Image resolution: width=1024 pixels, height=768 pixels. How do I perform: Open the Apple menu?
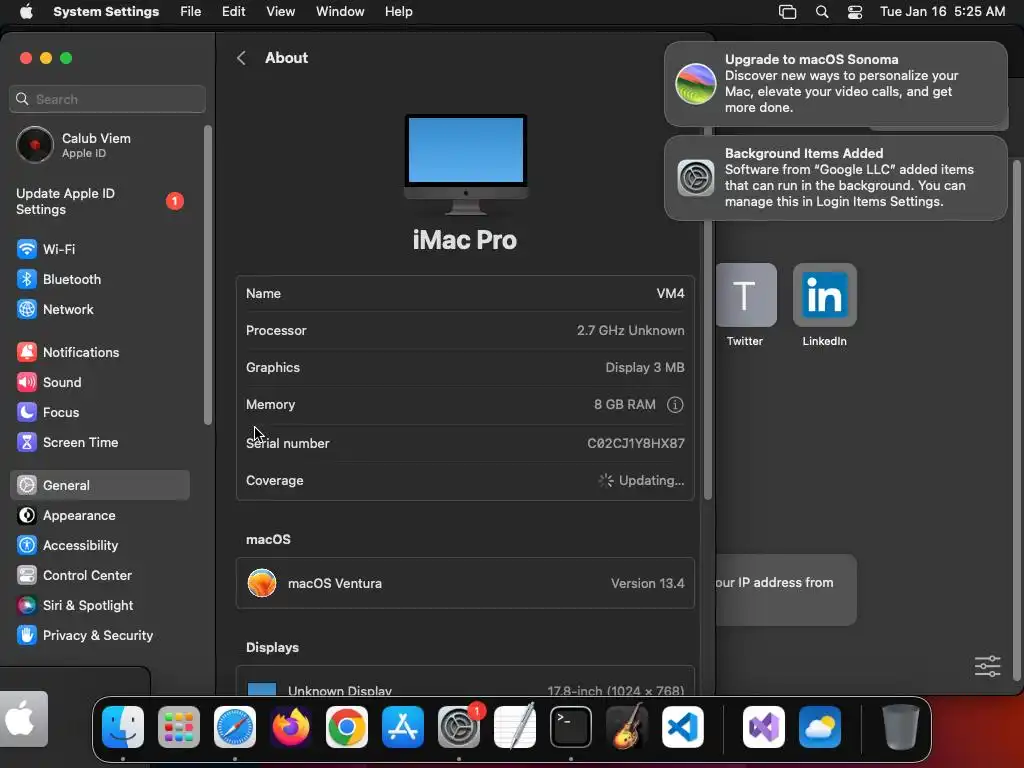pyautogui.click(x=26, y=12)
